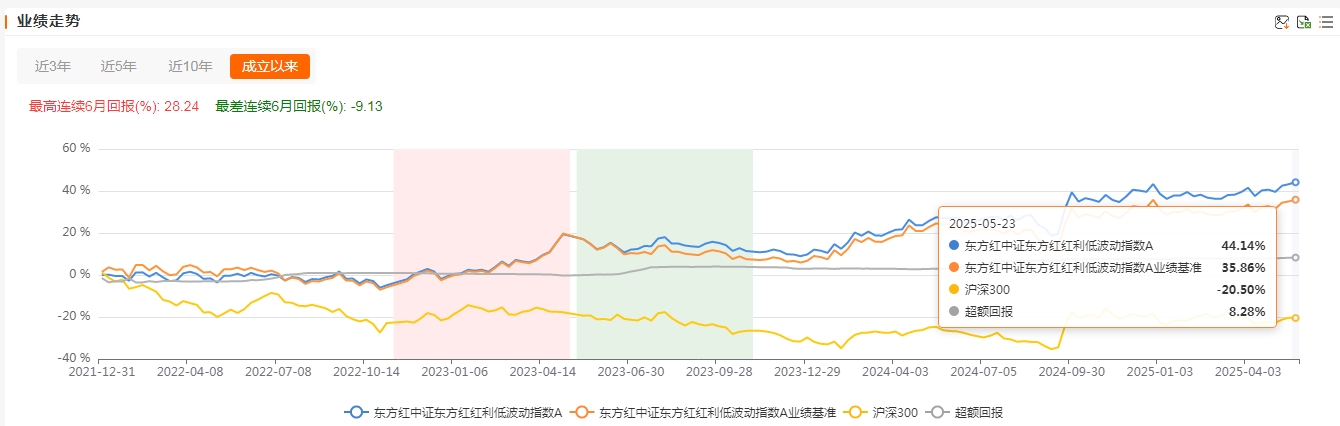Select the 近3年 time range tab
The image size is (1340, 426).
click(x=53, y=67)
